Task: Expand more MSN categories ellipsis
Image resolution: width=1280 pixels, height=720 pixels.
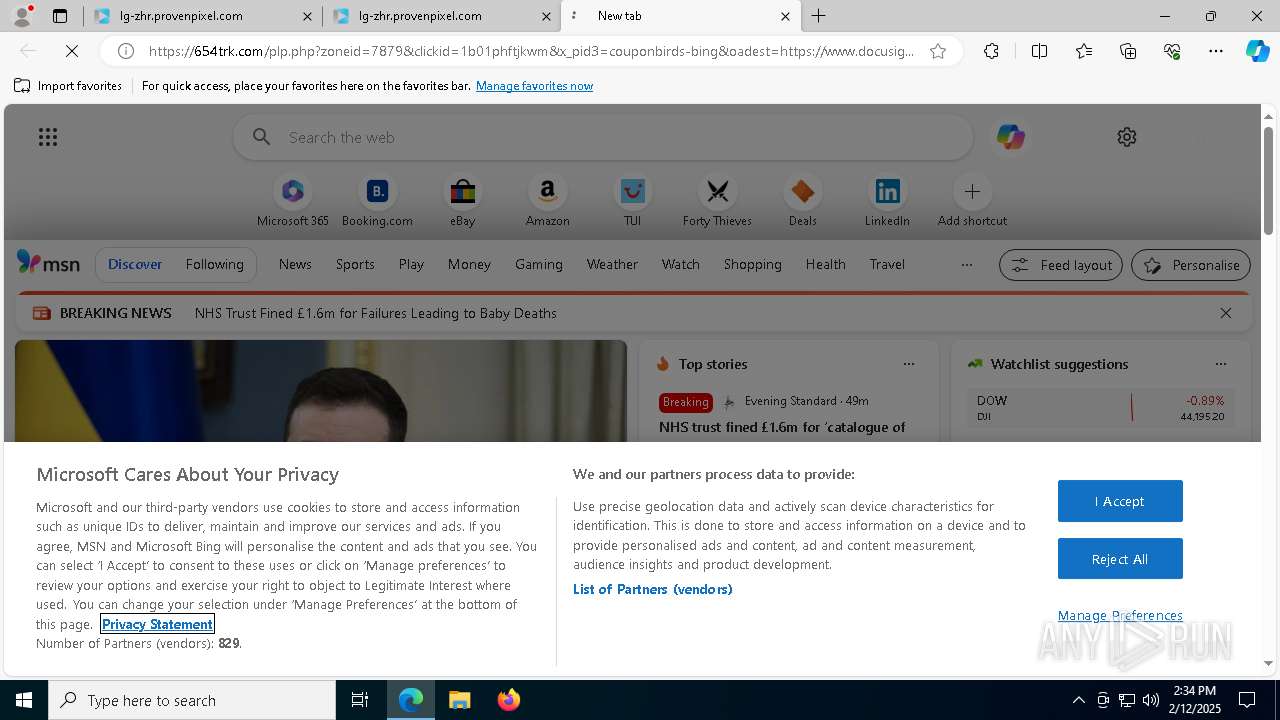Action: pos(966,265)
